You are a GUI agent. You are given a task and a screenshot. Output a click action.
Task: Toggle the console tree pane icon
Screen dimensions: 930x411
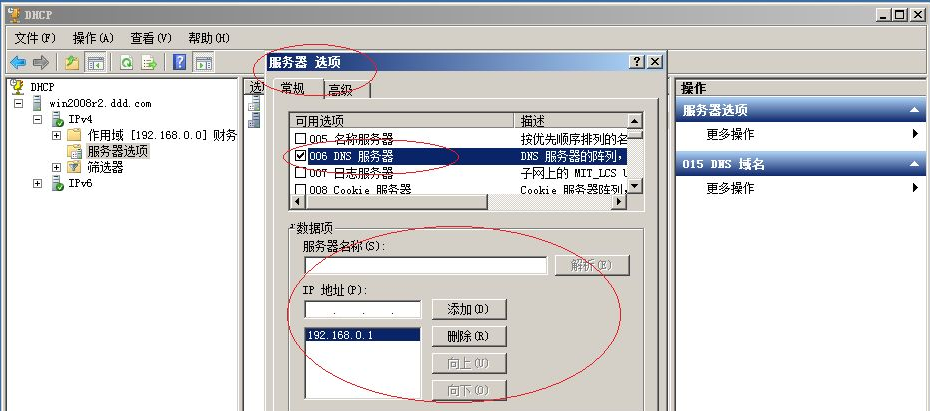pos(95,62)
